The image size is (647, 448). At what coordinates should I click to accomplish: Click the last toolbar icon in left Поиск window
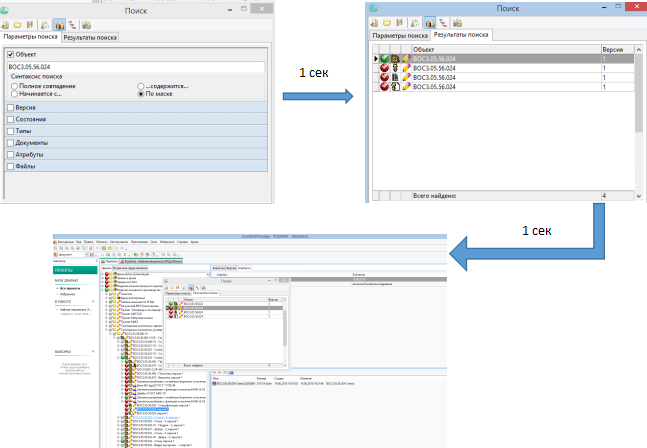pyautogui.click(x=88, y=23)
